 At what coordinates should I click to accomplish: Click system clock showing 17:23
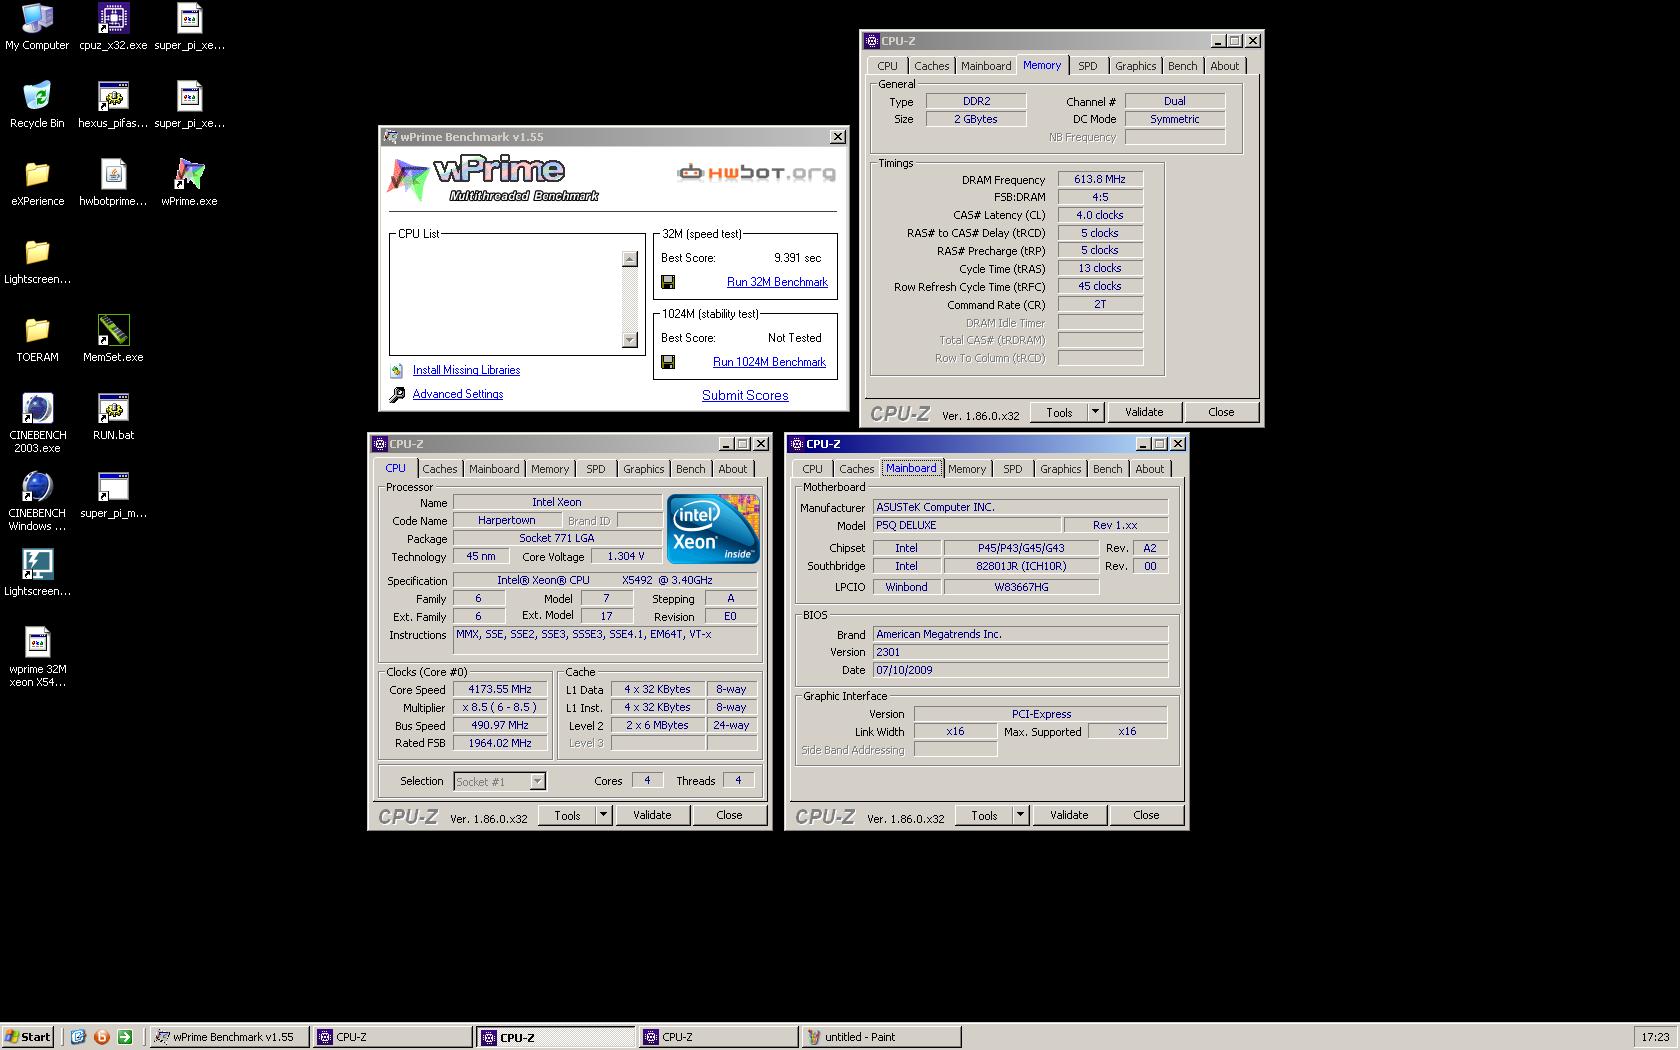coord(1655,1037)
